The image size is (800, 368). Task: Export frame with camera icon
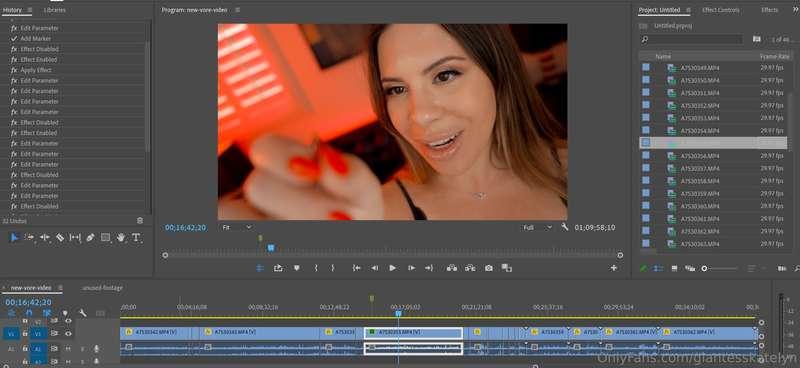click(489, 268)
